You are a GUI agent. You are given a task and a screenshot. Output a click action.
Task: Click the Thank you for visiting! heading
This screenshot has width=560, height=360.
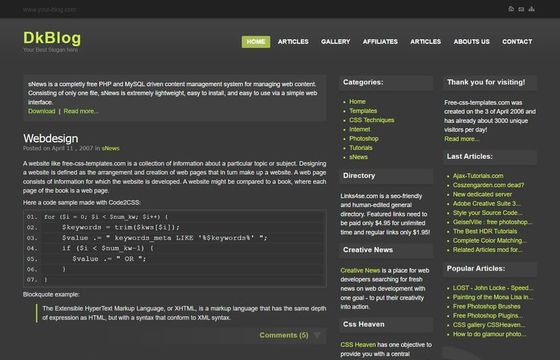486,82
